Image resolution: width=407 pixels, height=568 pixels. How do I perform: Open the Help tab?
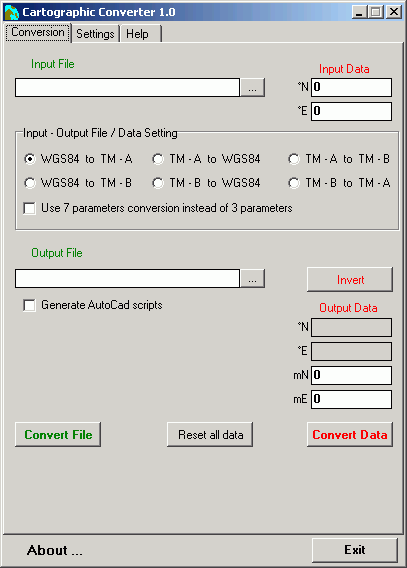coord(141,34)
